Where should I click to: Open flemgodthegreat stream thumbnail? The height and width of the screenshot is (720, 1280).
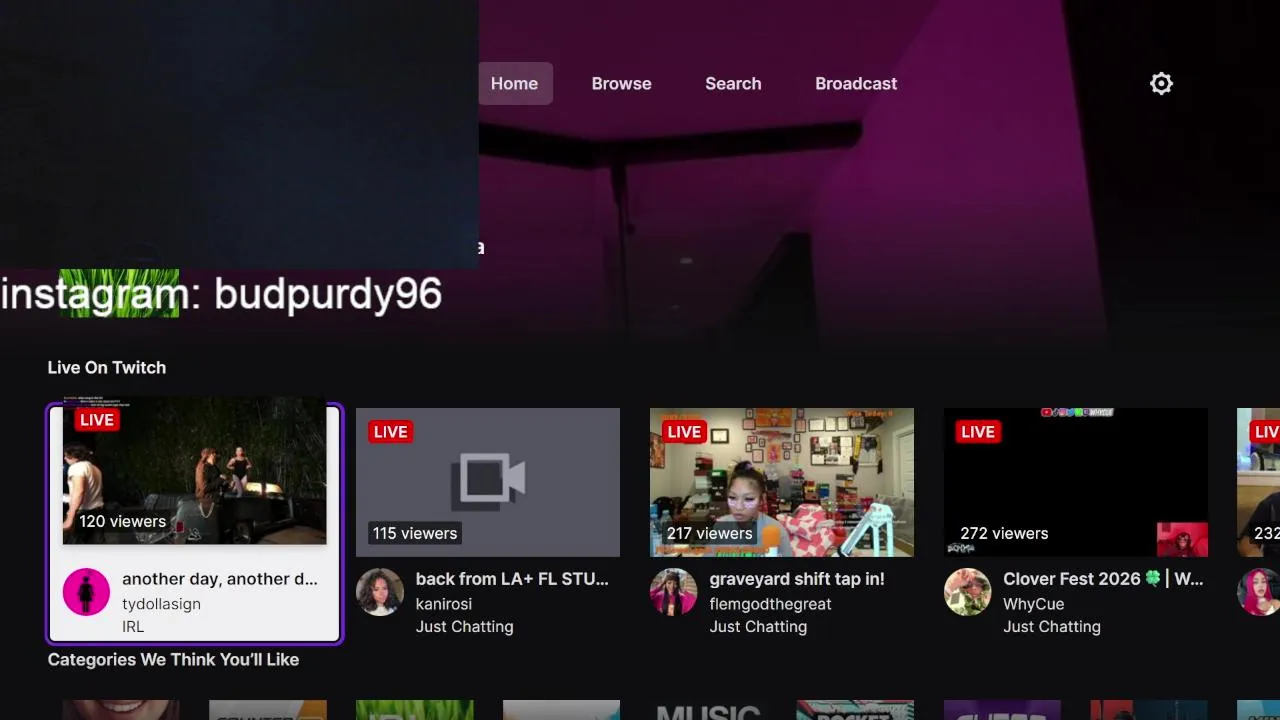click(782, 482)
